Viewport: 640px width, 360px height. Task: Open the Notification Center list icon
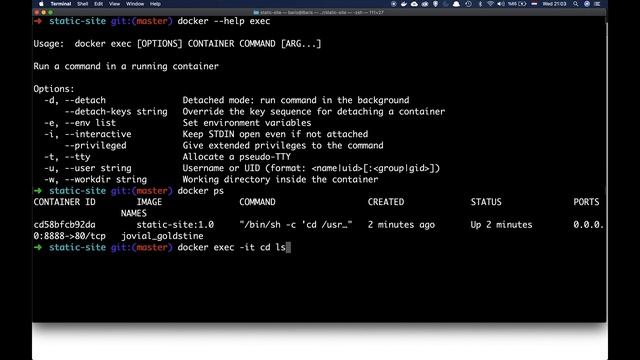click(x=597, y=4)
